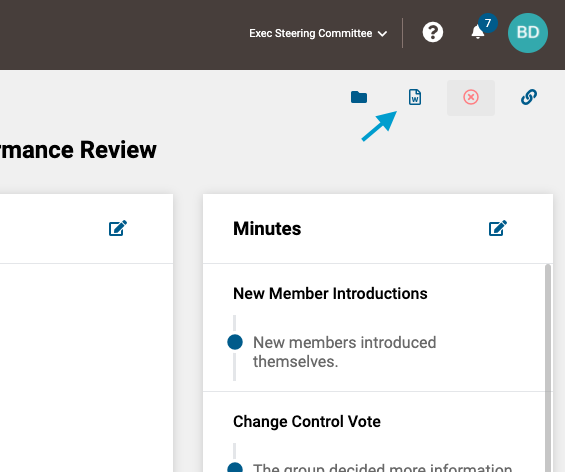Copy meeting link via chain icon
This screenshot has width=565, height=472.
point(529,97)
